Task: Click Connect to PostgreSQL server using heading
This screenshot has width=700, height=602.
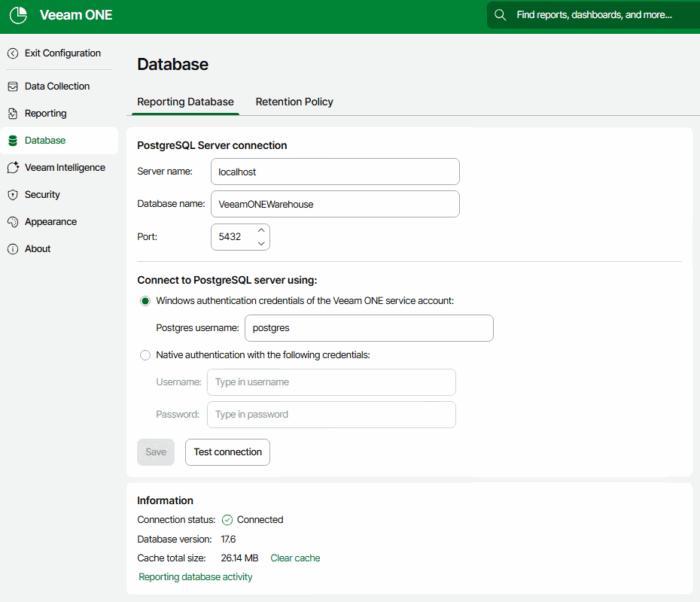Action: point(227,280)
